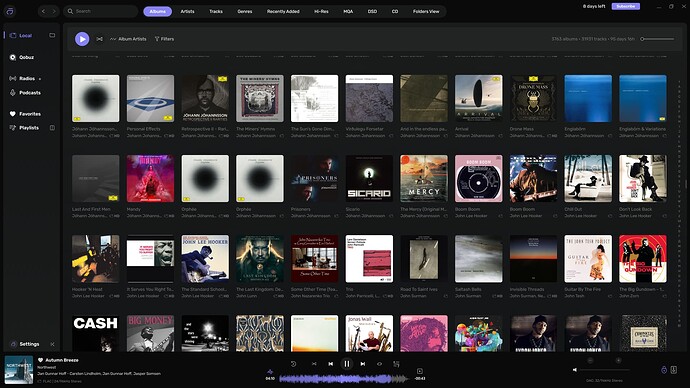Screen dimensions: 690x388
Task: Open the Genres tab
Action: click(245, 11)
